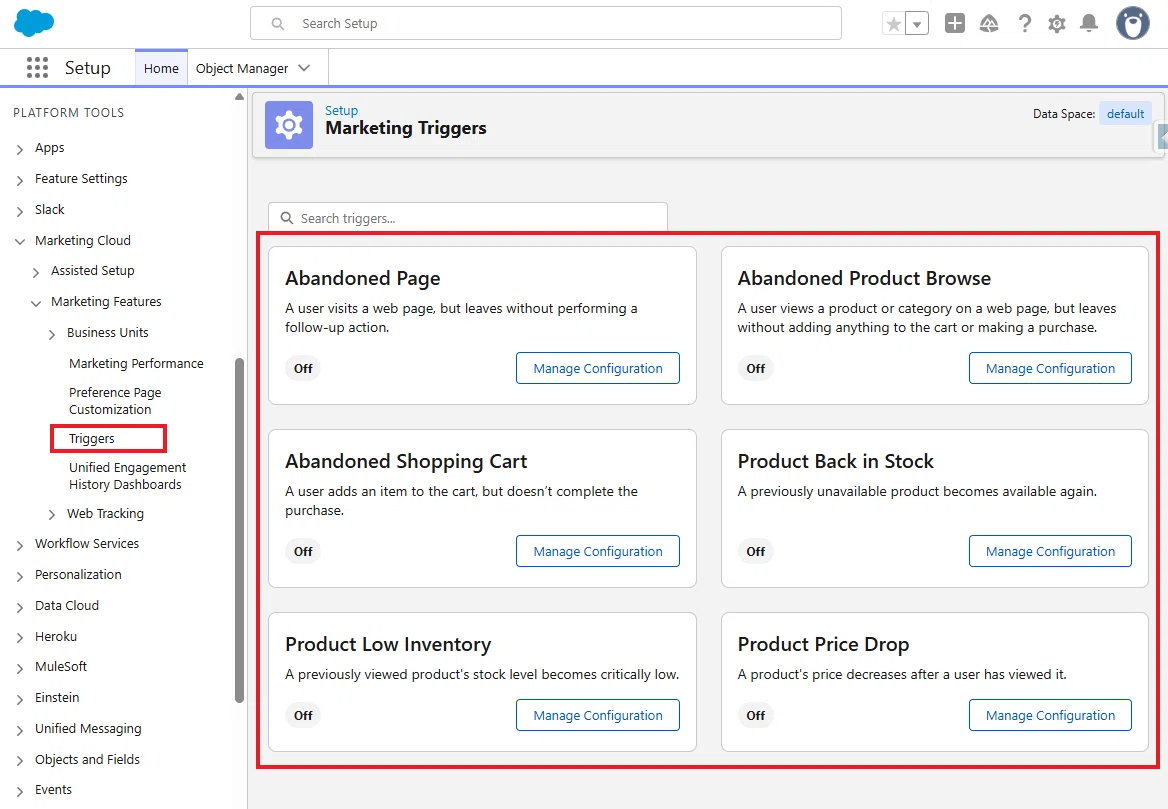1168x809 pixels.
Task: Click the Abandoned Shopping Cart heading
Action: pos(406,461)
